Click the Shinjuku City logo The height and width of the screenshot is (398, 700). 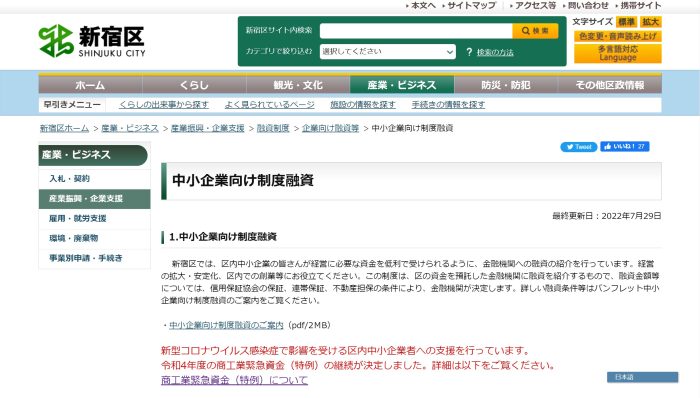(92, 41)
